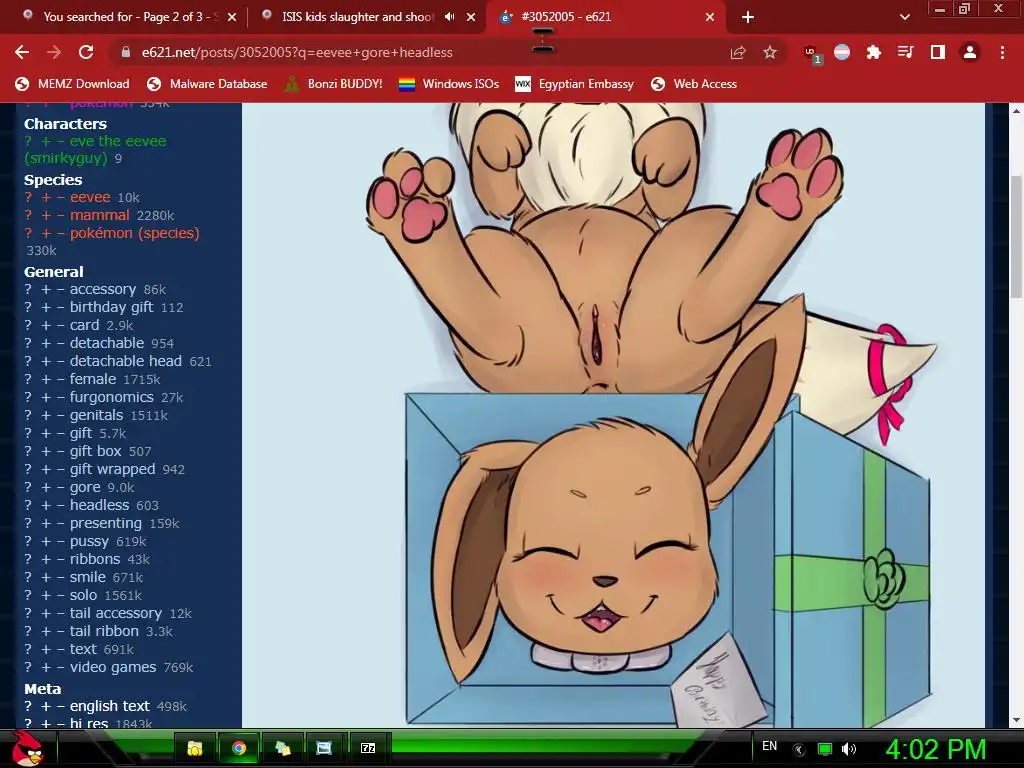Open the Web Access bookmark
Viewport: 1024px width, 768px height.
point(694,84)
